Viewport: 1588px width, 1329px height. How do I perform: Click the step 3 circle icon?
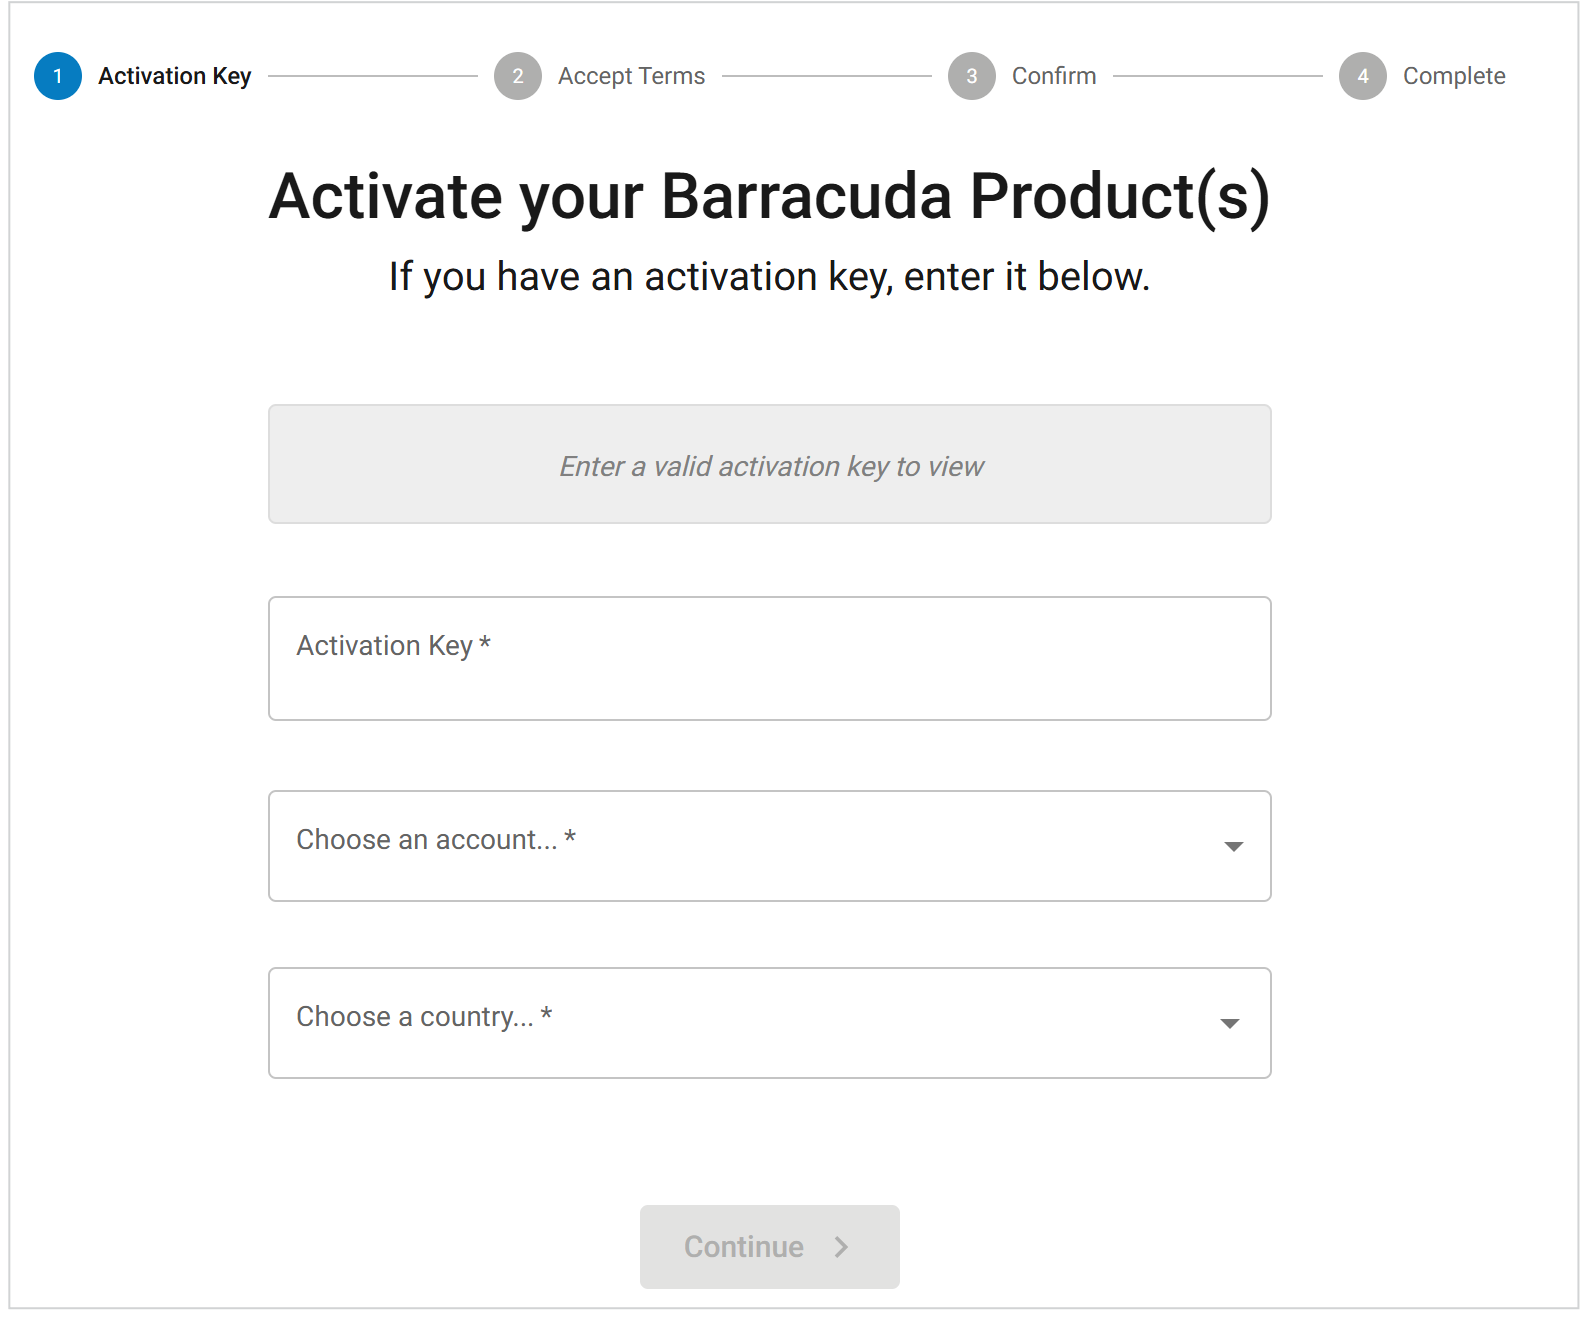(x=972, y=76)
